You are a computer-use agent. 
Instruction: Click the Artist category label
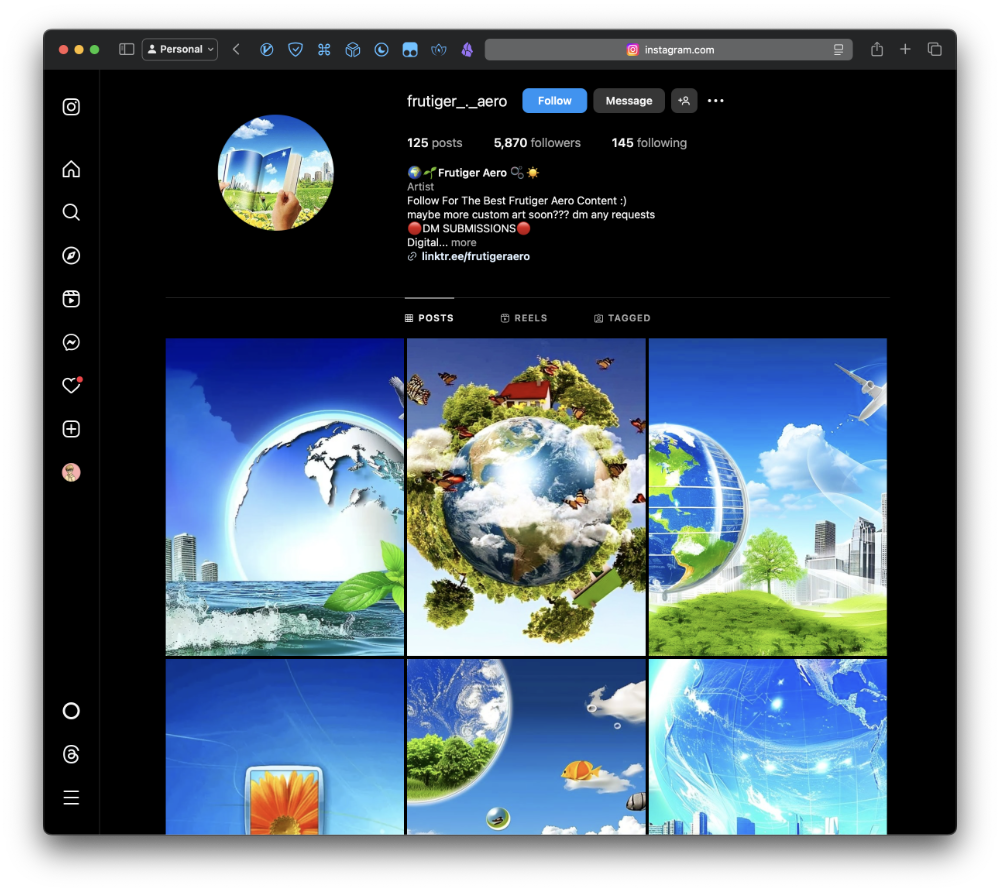(x=420, y=187)
